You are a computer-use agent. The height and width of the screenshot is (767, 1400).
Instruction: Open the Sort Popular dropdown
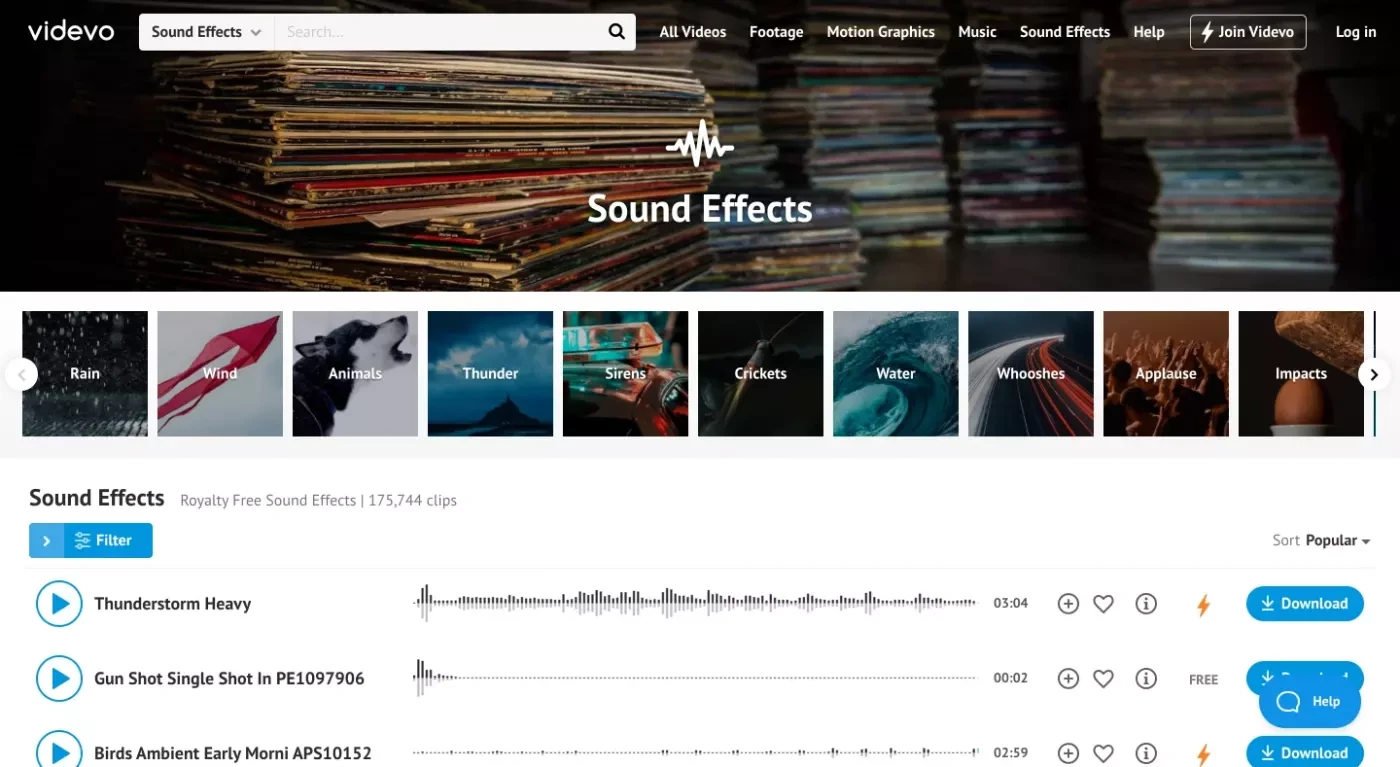pyautogui.click(x=1321, y=540)
